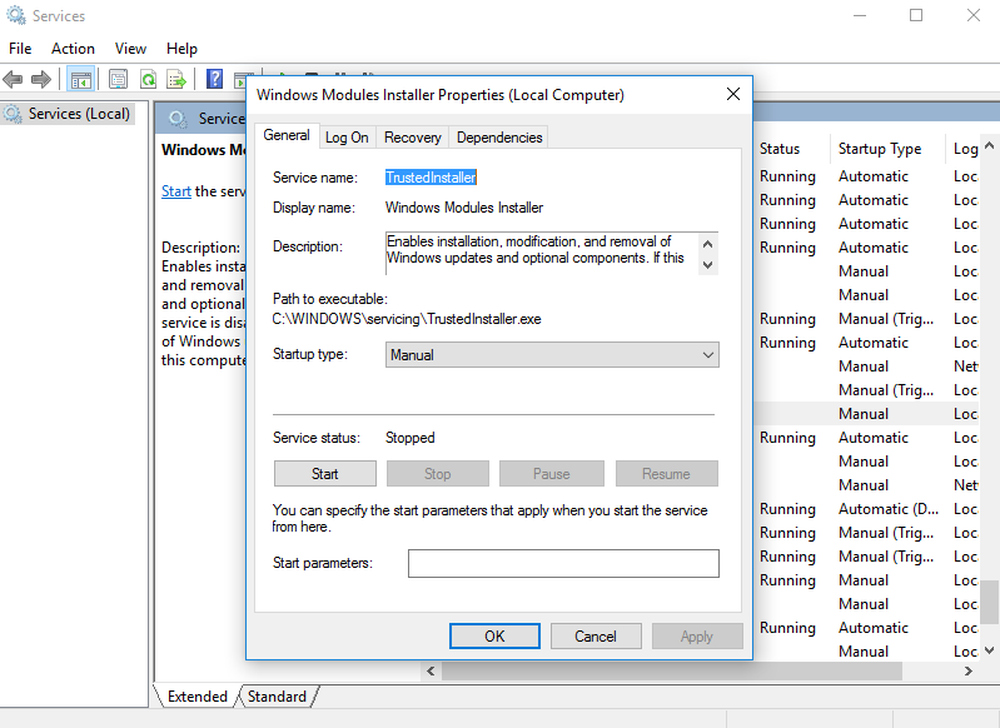Click the "Automatic (D..." startup type cell

click(888, 509)
